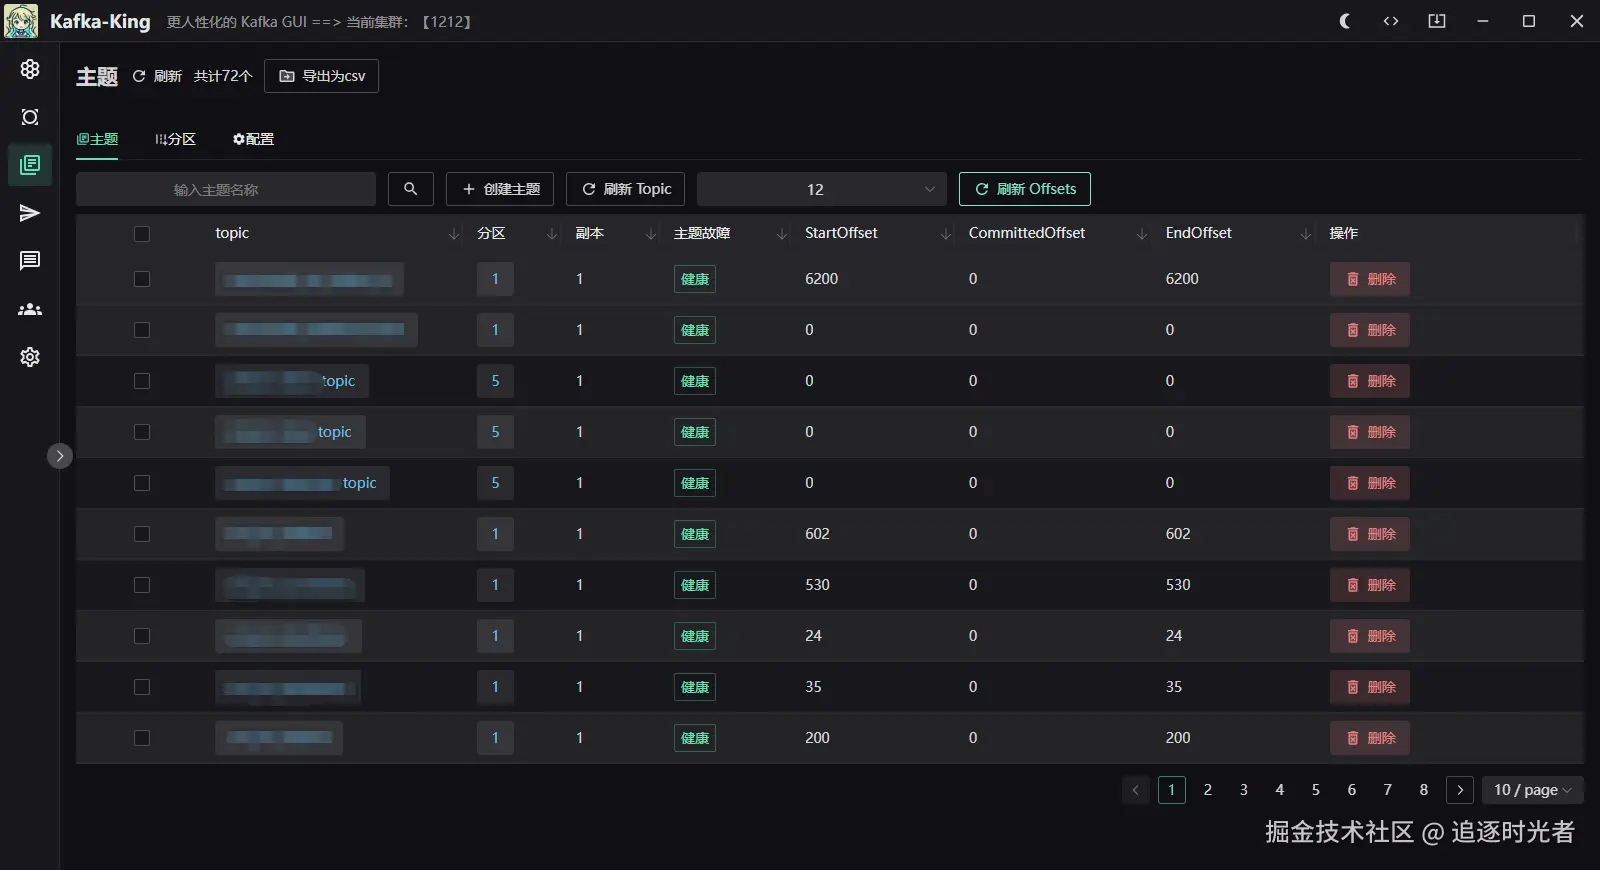Sort by the 副本 column arrow
The height and width of the screenshot is (870, 1600).
click(x=651, y=233)
